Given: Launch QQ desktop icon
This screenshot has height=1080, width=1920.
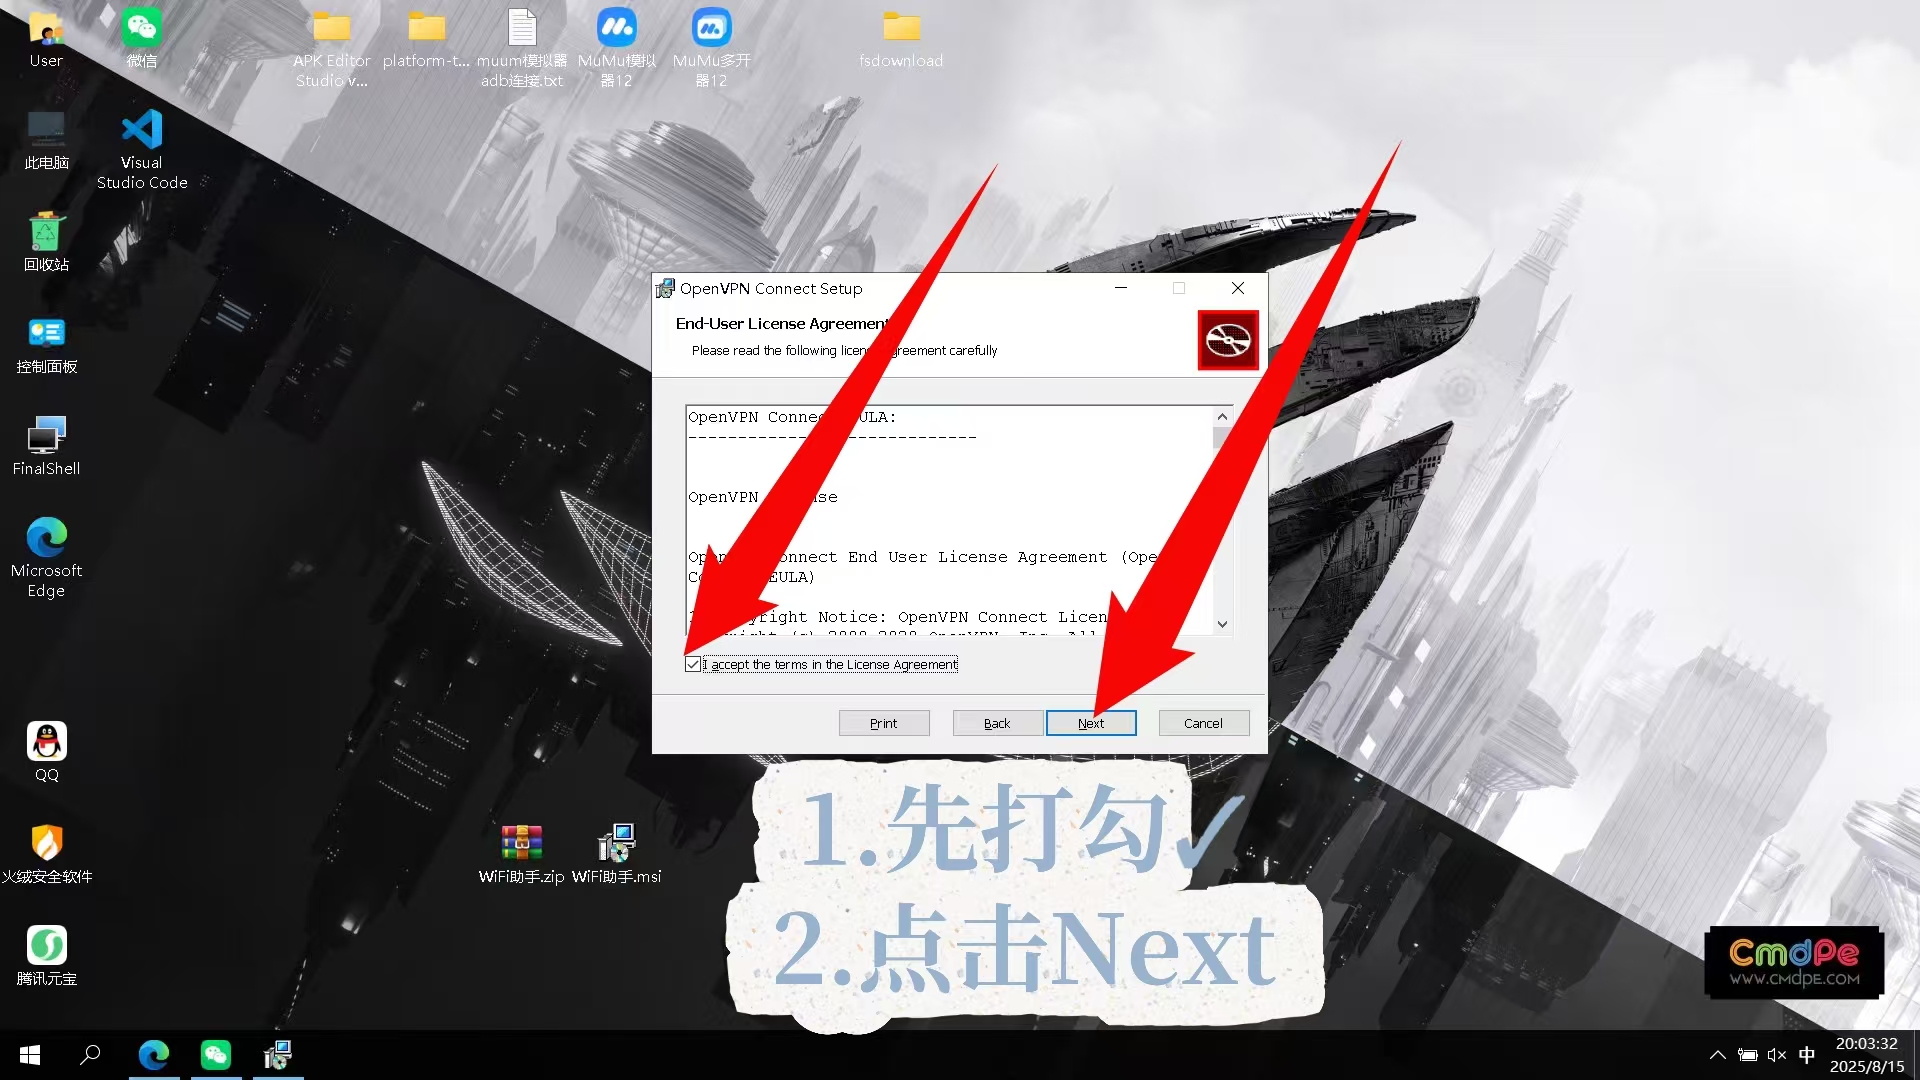Looking at the screenshot, I should click(x=46, y=754).
